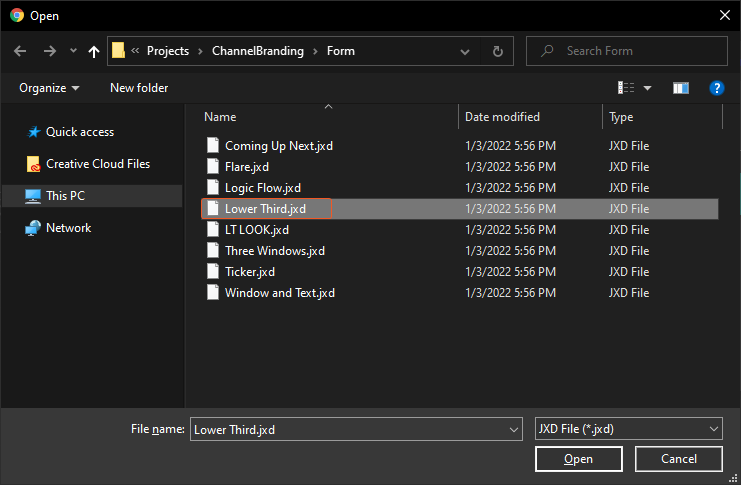The height and width of the screenshot is (485, 741).
Task: Refresh the Form folder listing
Action: coord(498,51)
